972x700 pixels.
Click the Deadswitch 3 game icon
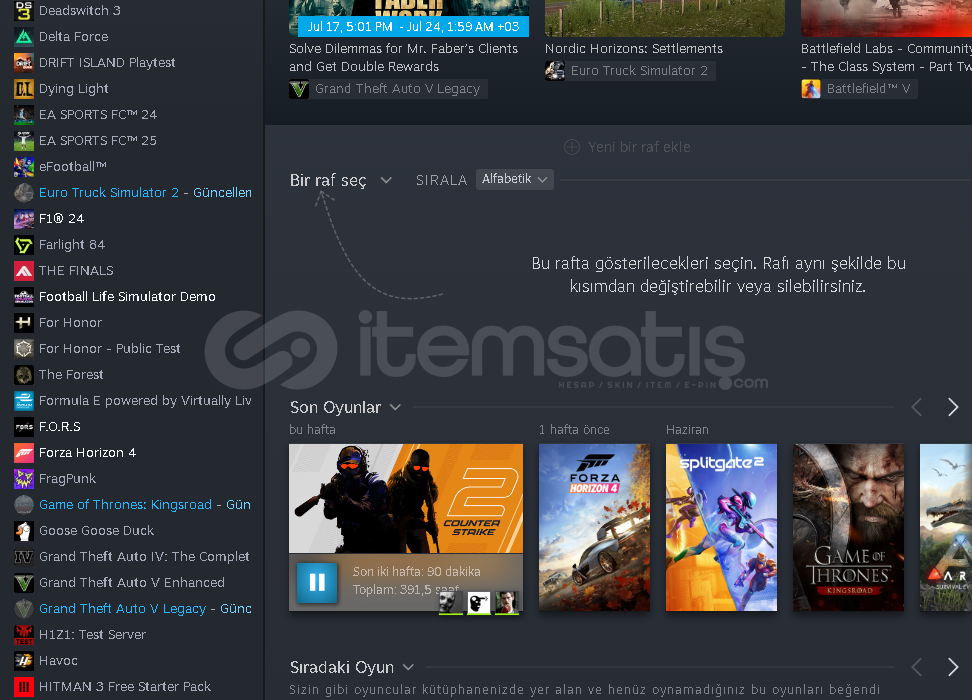click(x=24, y=11)
